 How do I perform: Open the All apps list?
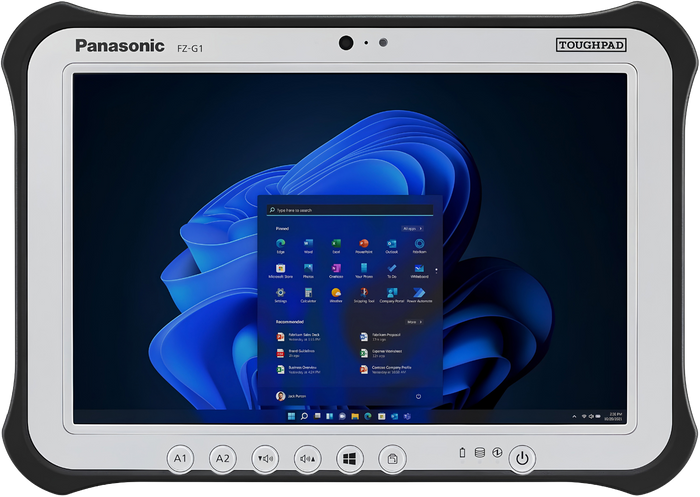412,229
